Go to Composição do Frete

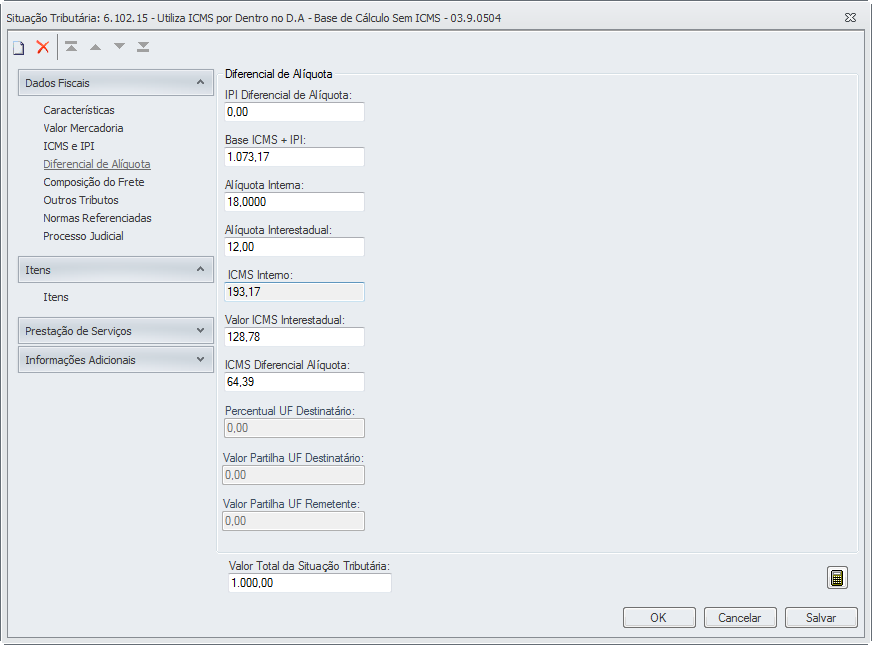tap(94, 182)
